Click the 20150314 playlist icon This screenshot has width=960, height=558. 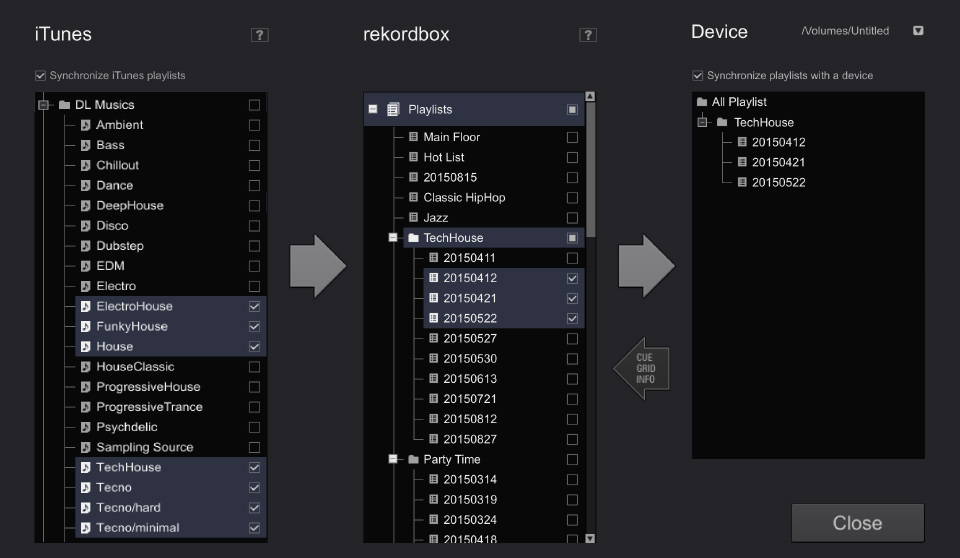(433, 479)
